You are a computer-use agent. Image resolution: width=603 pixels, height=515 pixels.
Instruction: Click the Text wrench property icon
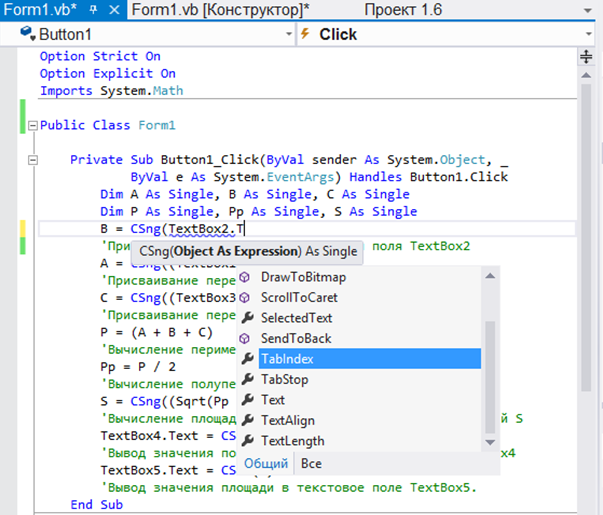coord(247,399)
